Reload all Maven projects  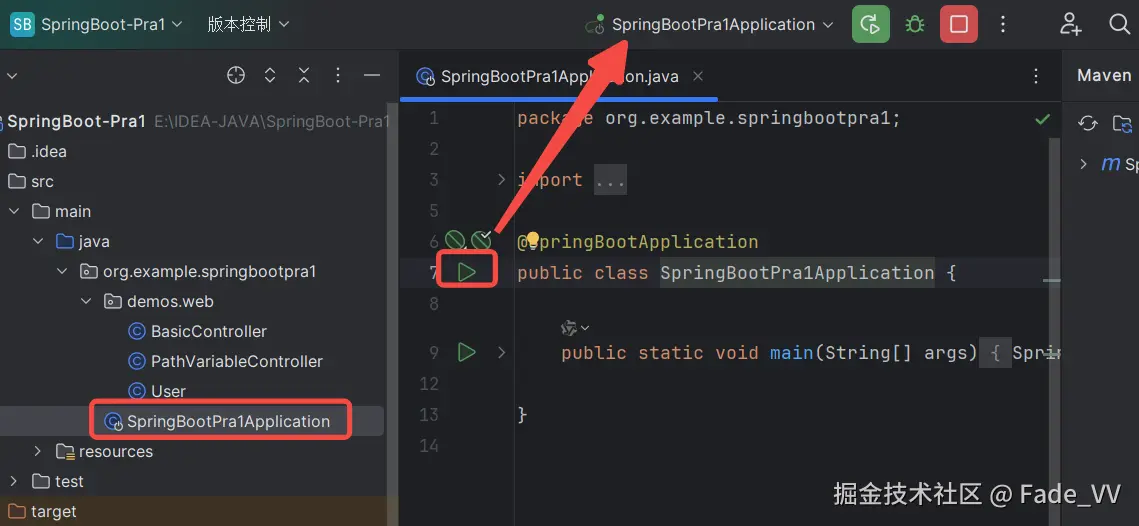(1087, 124)
